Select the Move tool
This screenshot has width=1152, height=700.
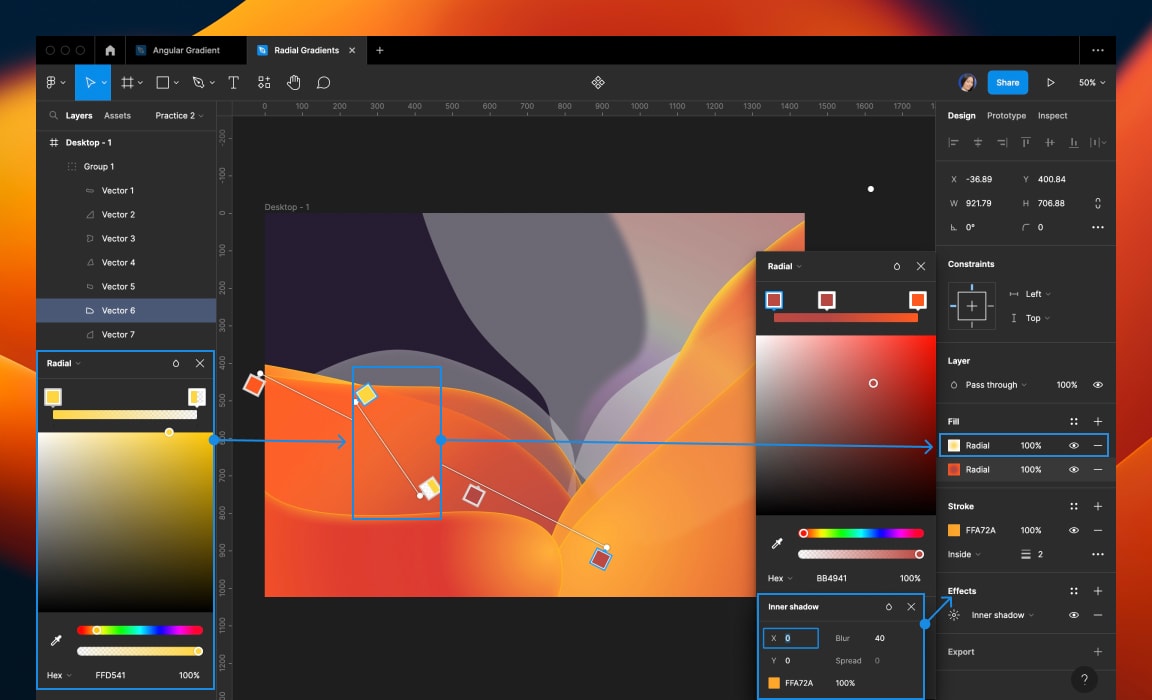click(92, 82)
